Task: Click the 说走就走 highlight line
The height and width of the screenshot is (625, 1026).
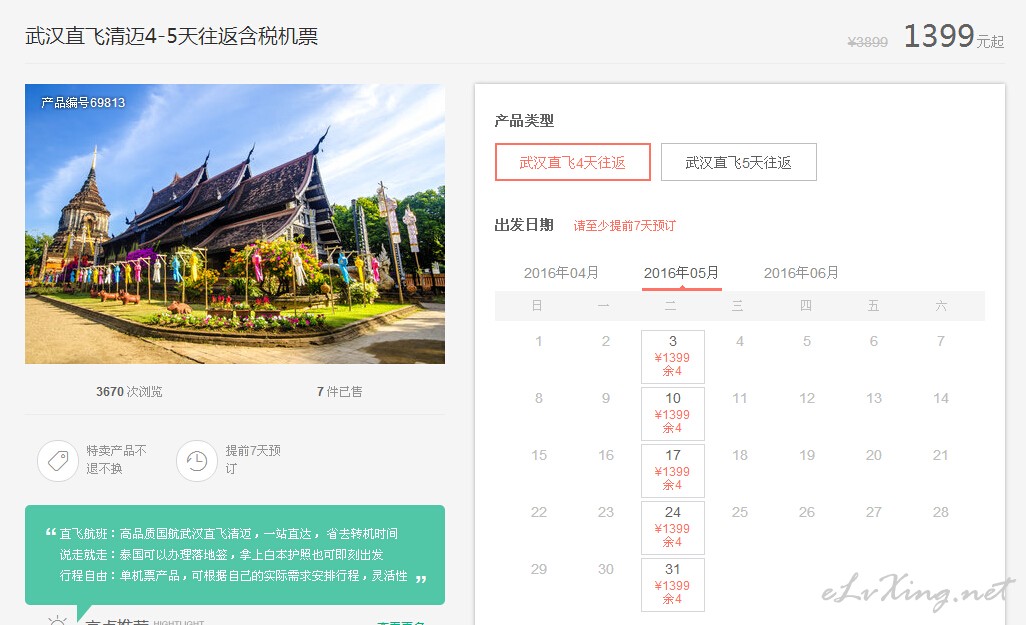Action: (221, 554)
